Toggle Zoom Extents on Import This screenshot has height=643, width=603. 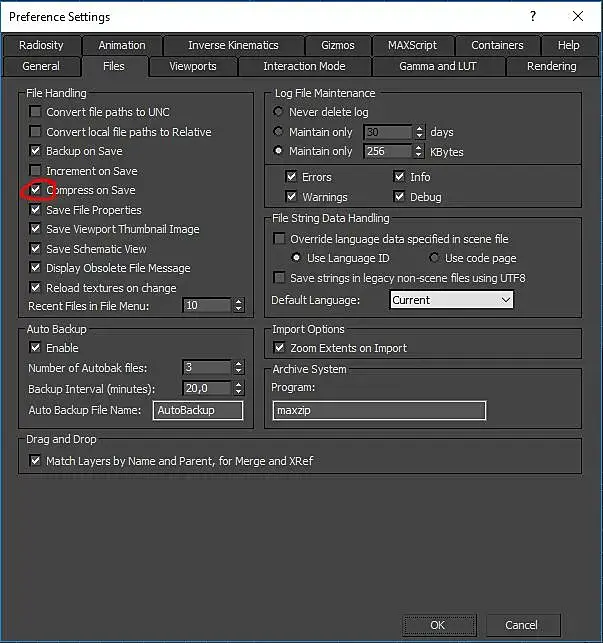tap(279, 348)
